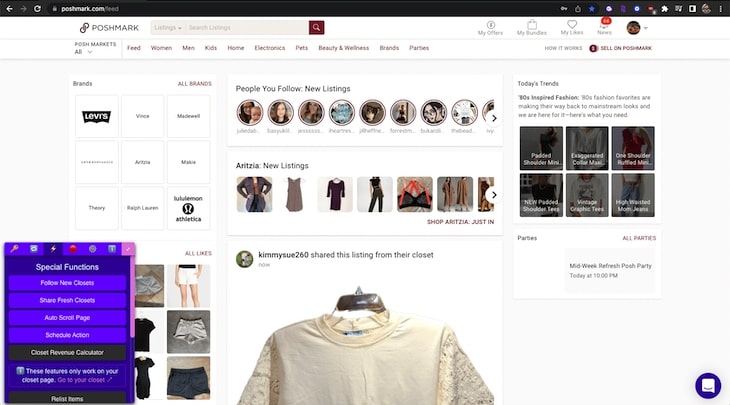The height and width of the screenshot is (405, 730).
Task: Click the extension panel purple scrollbar
Action: click(x=132, y=296)
